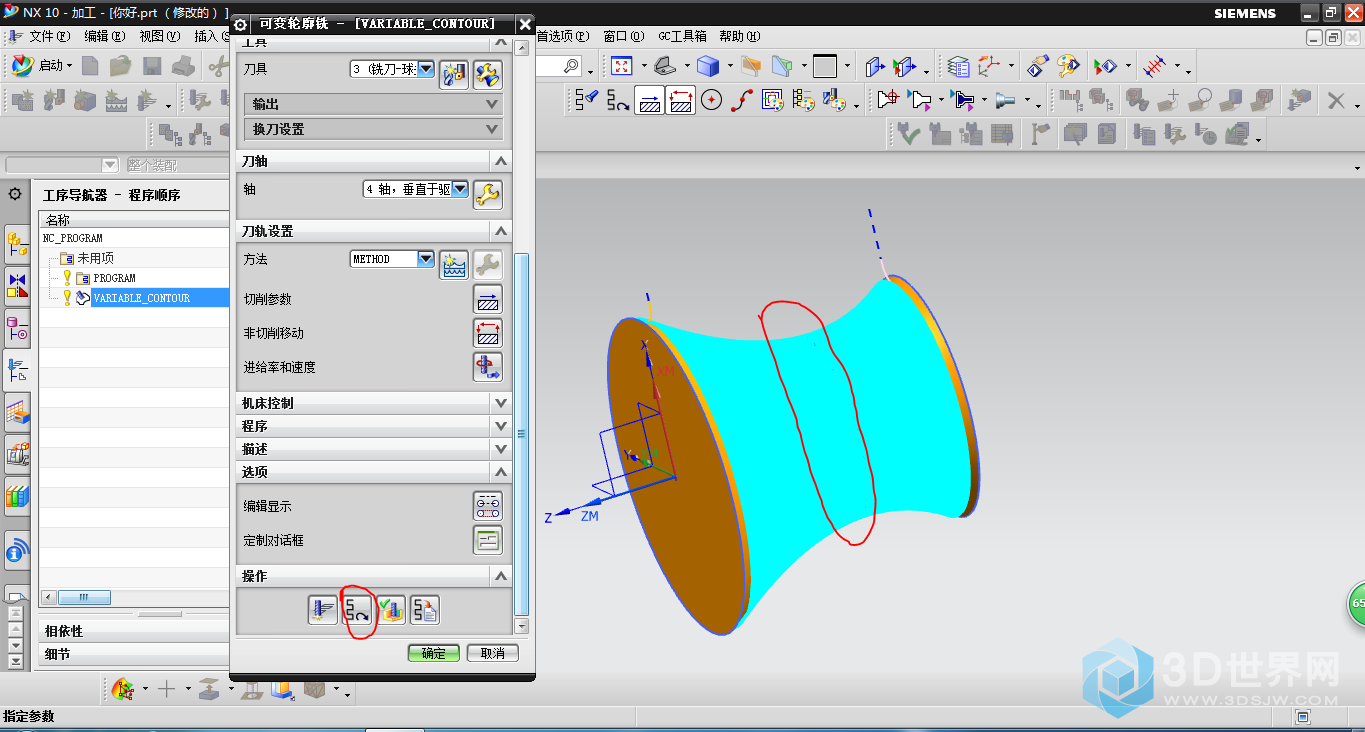Viewport: 1365px width, 732px height.
Task: Click the WCS orient toolbar icon
Action: (x=989, y=67)
